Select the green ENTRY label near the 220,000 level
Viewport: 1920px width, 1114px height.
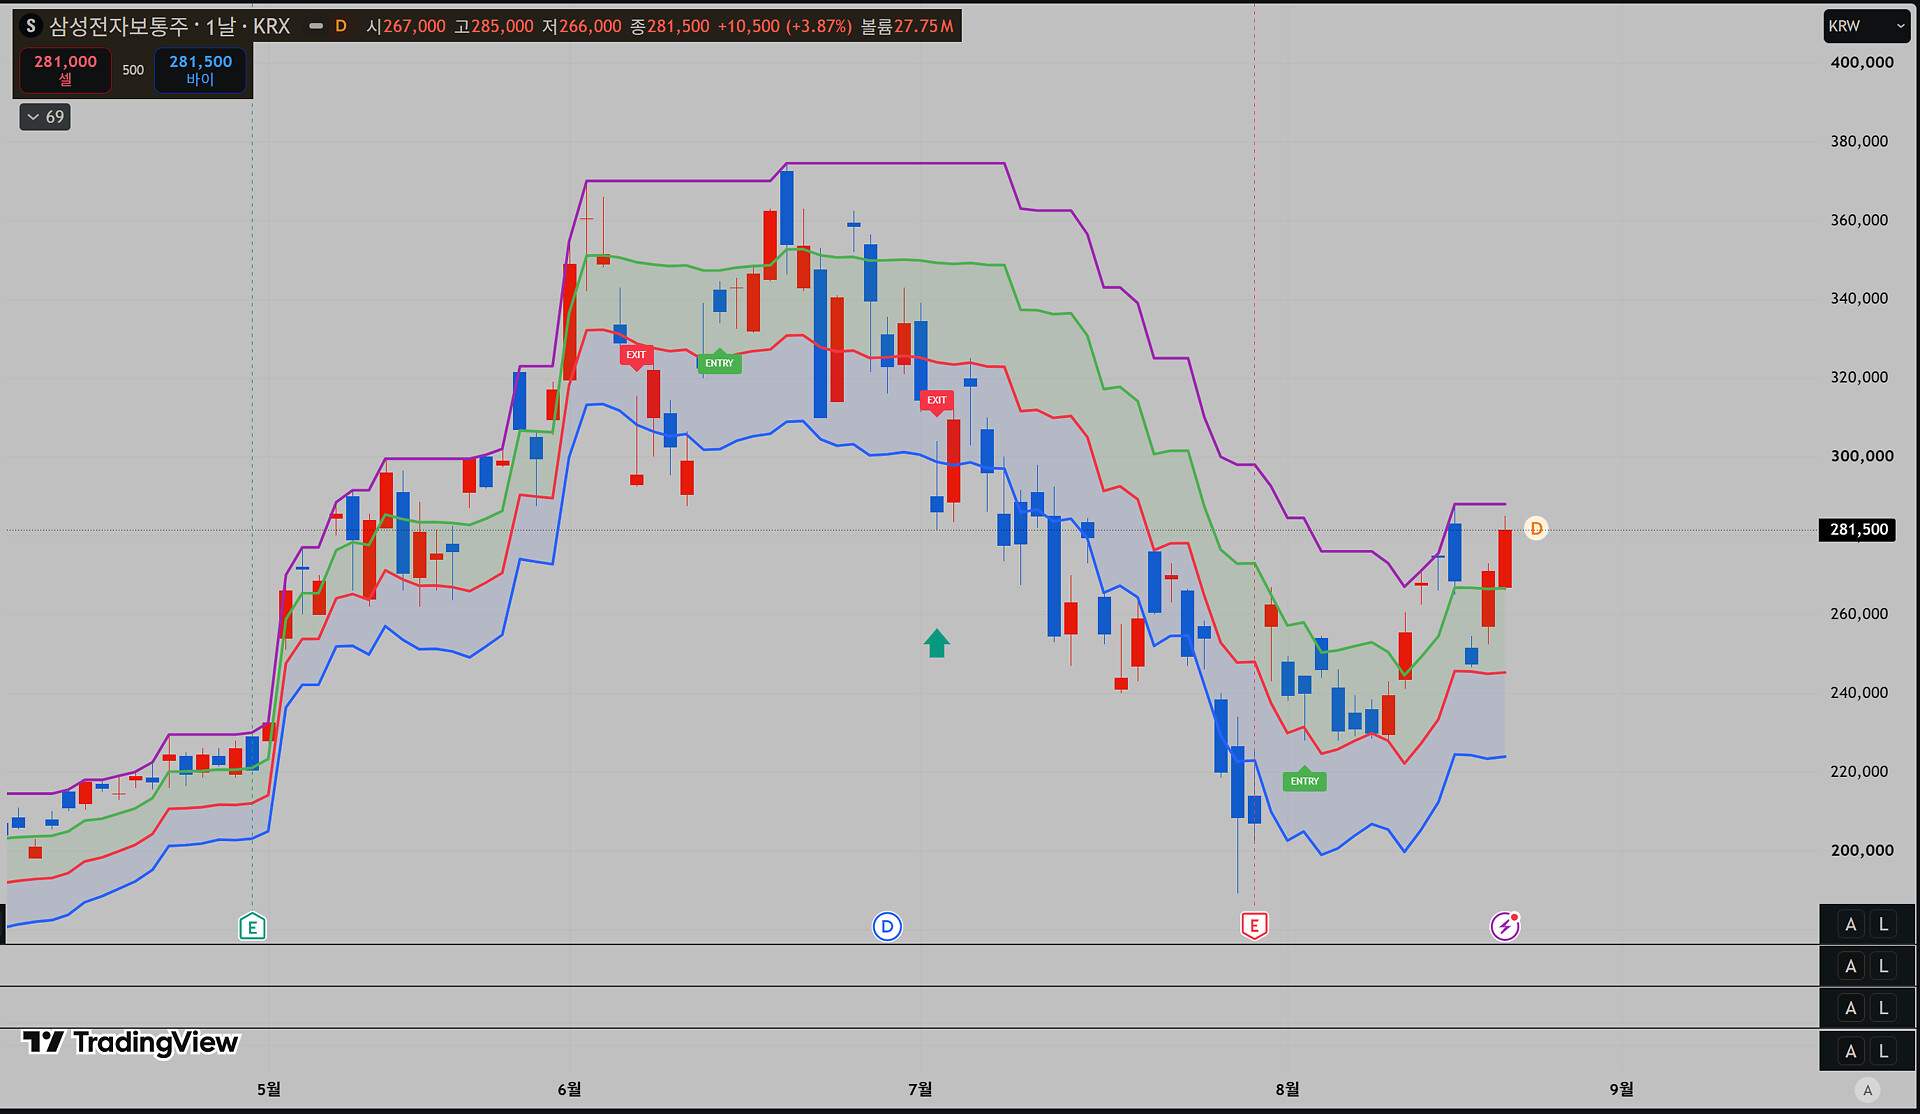click(x=1304, y=781)
